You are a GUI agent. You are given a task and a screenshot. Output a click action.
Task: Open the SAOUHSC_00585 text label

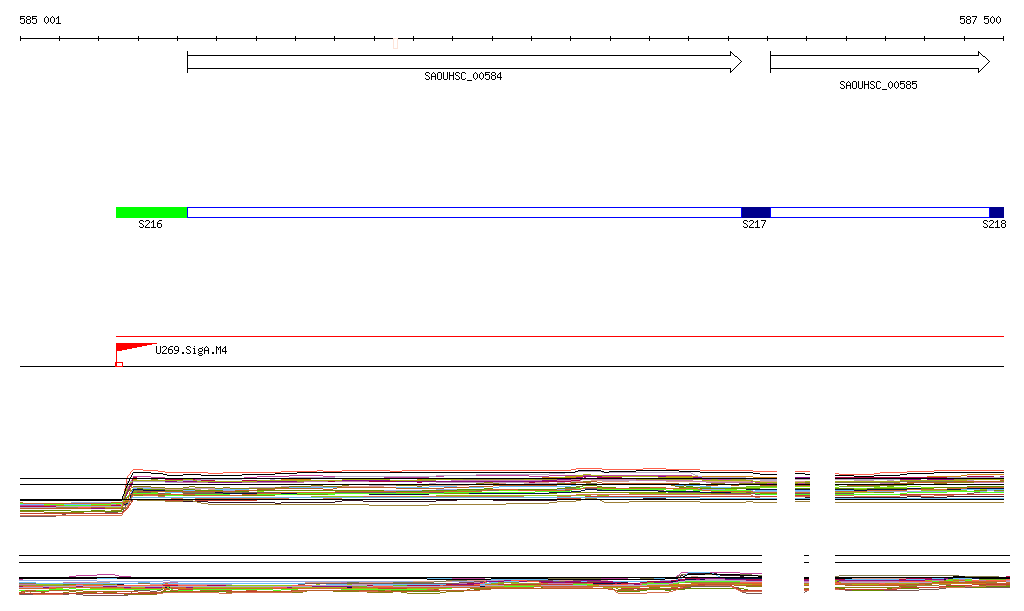(878, 86)
